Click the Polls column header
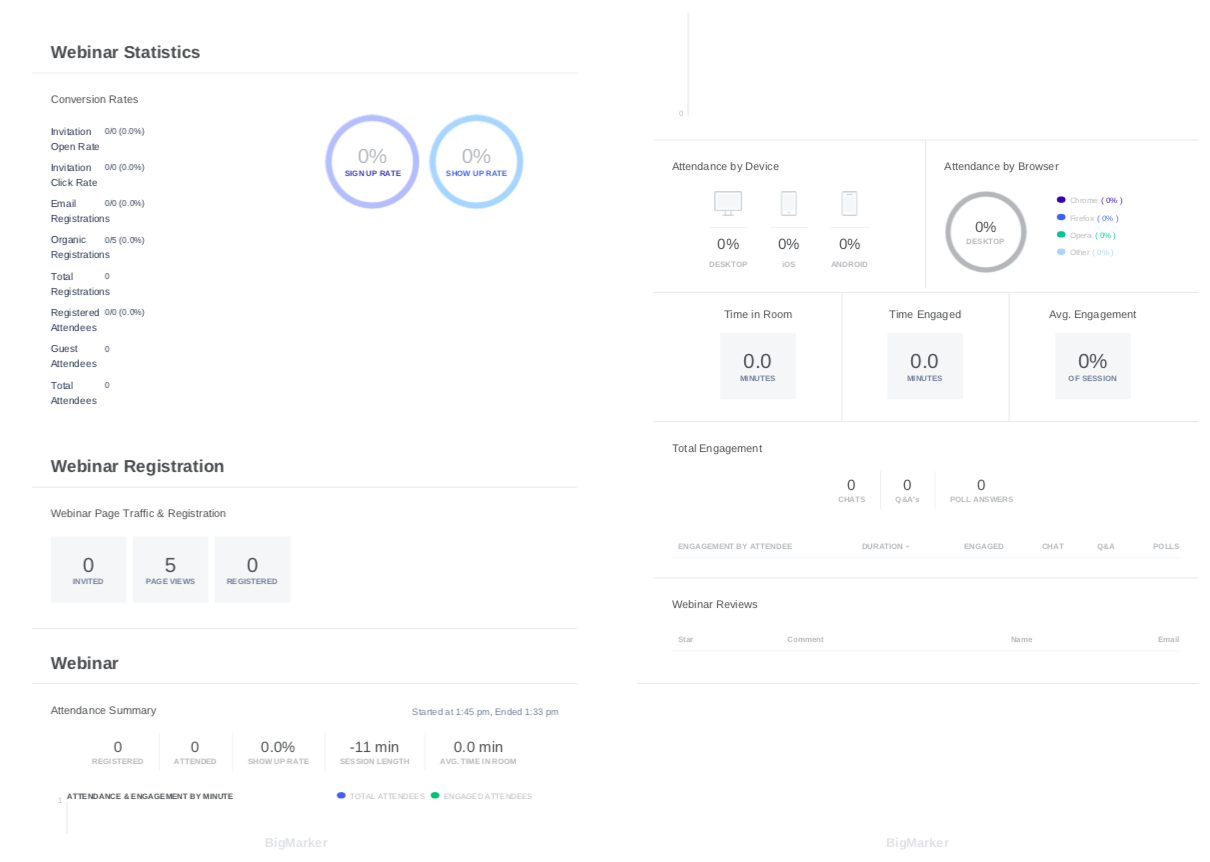Viewport: 1210px width, 862px height. coord(1166,547)
